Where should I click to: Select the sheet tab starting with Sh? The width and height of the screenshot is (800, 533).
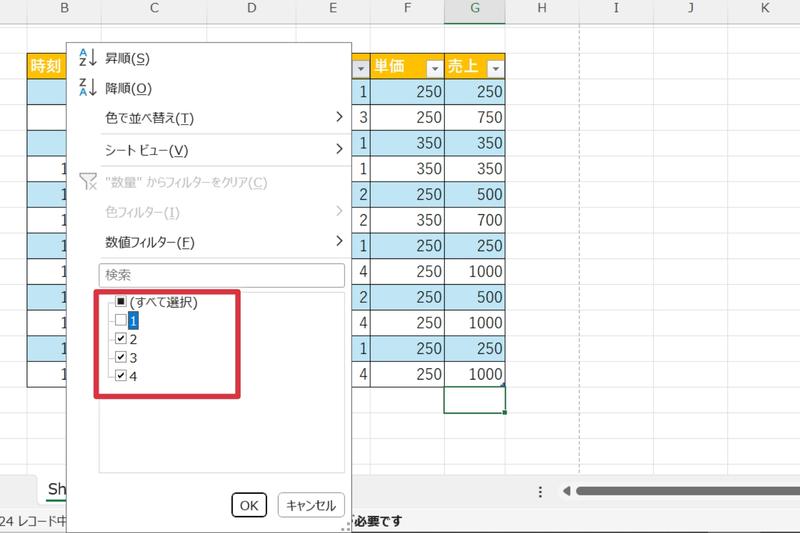[56, 489]
